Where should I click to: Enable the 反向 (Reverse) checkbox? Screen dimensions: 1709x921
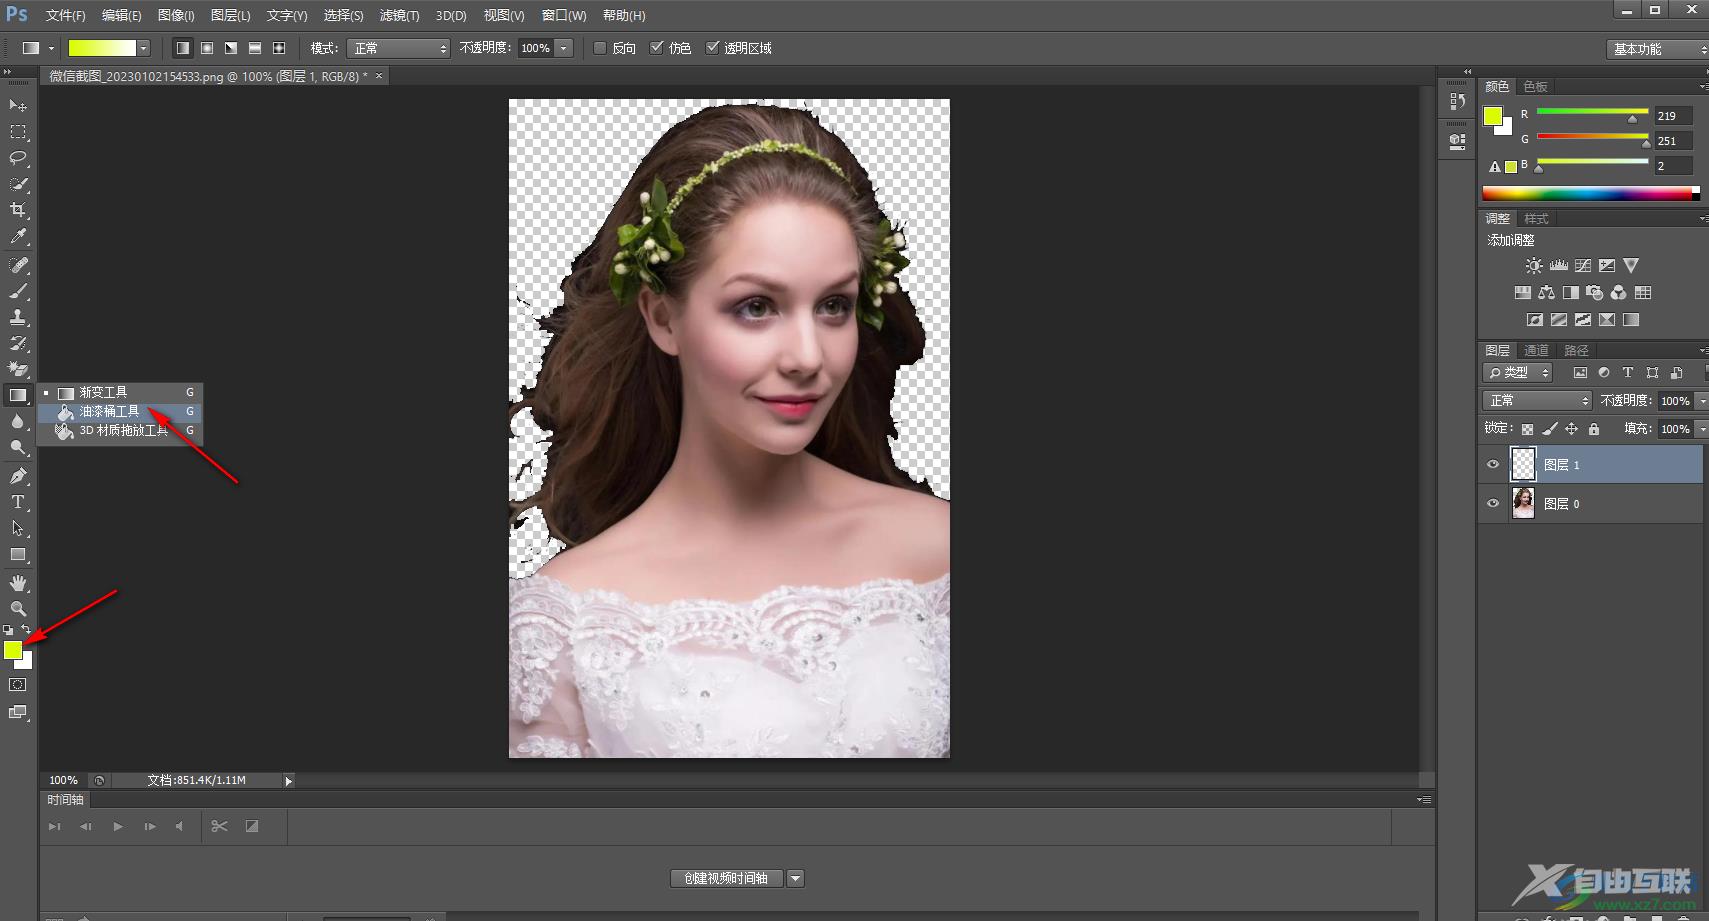600,48
